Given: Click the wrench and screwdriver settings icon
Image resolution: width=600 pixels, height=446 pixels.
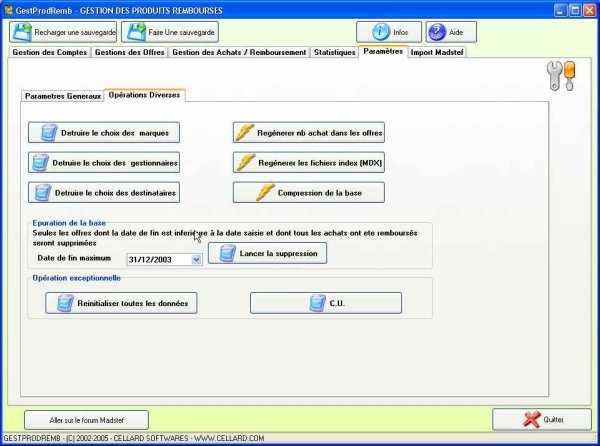Looking at the screenshot, I should point(563,77).
